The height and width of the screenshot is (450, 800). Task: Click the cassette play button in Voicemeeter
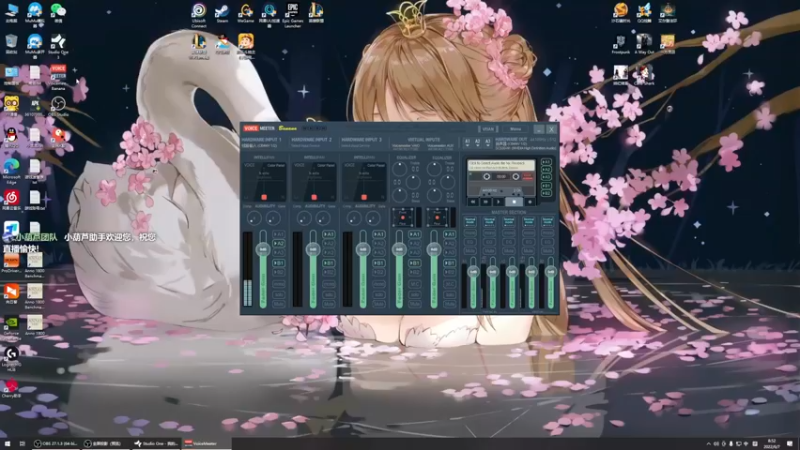(498, 202)
